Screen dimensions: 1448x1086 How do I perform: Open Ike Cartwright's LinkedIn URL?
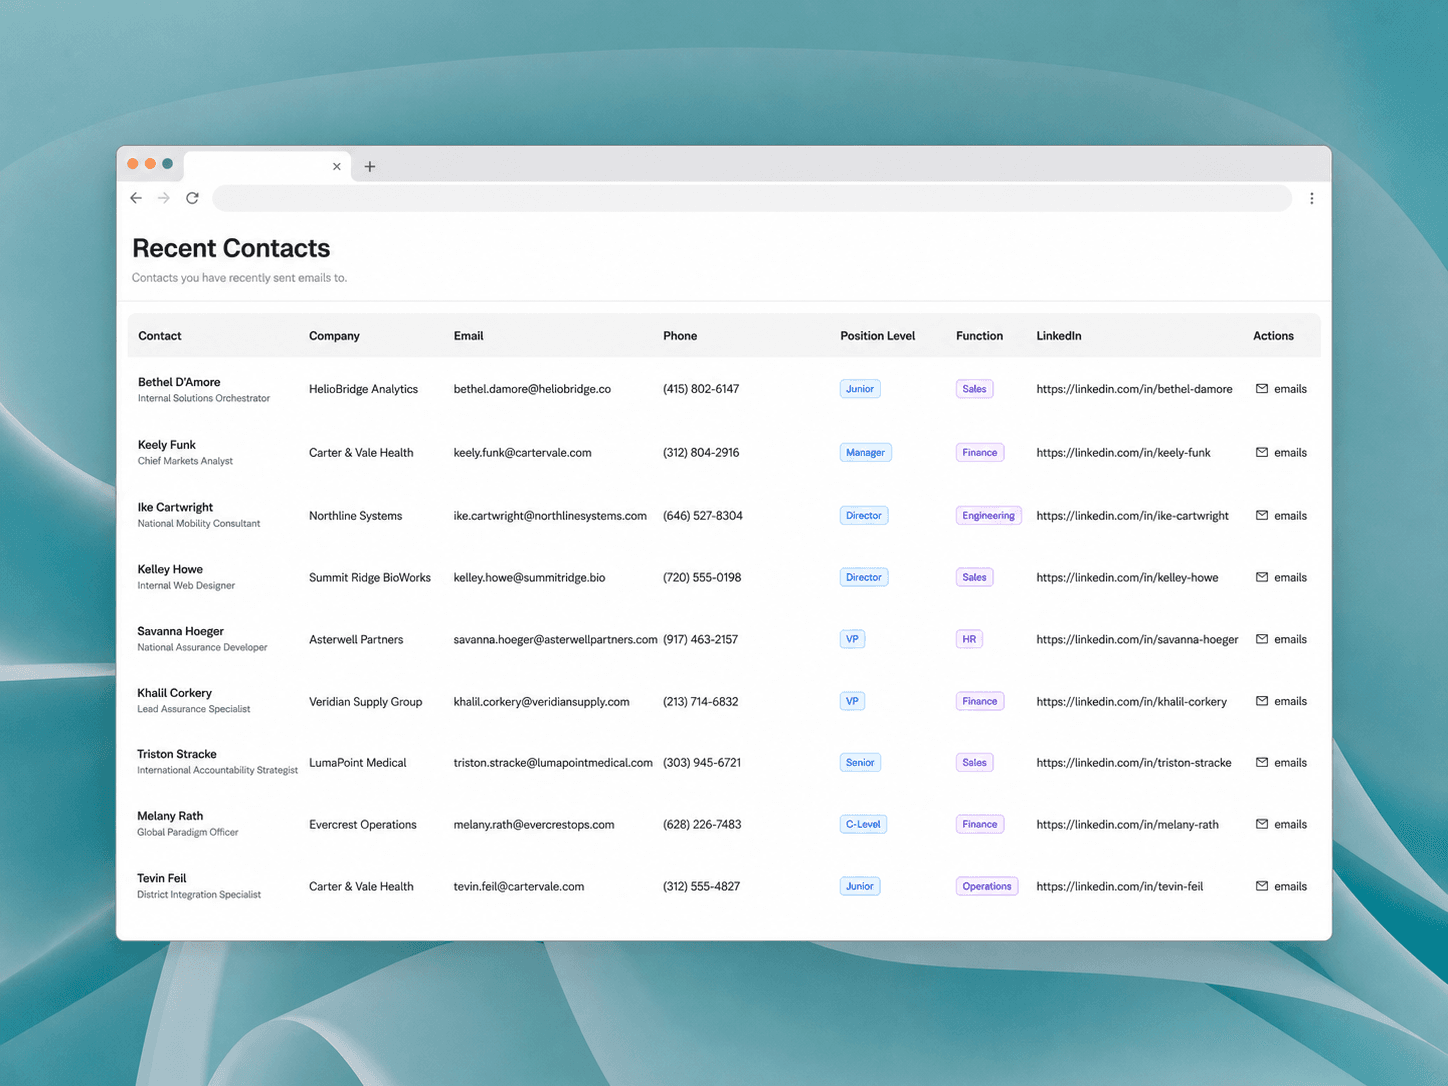click(1132, 516)
